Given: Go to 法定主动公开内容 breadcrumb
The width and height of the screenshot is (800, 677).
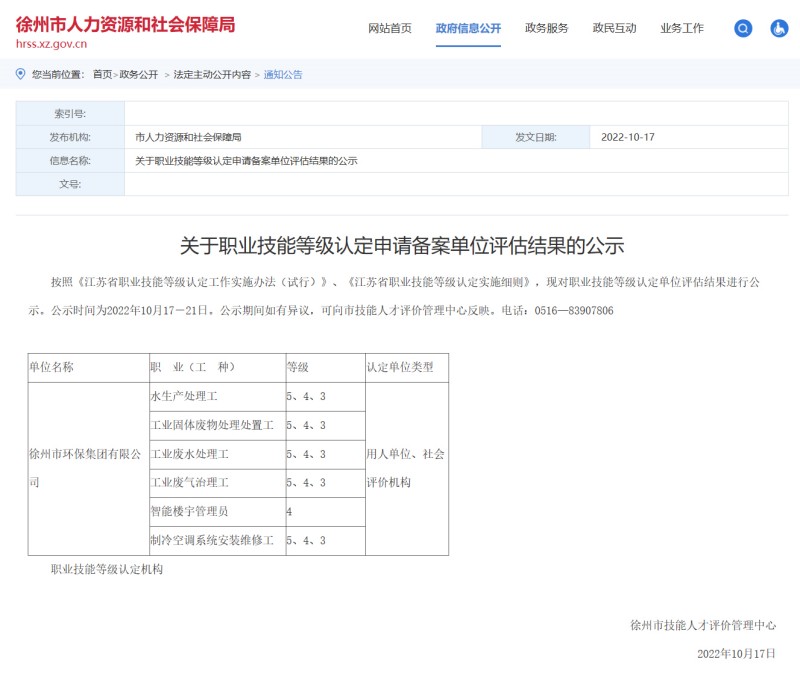Looking at the screenshot, I should pos(212,75).
